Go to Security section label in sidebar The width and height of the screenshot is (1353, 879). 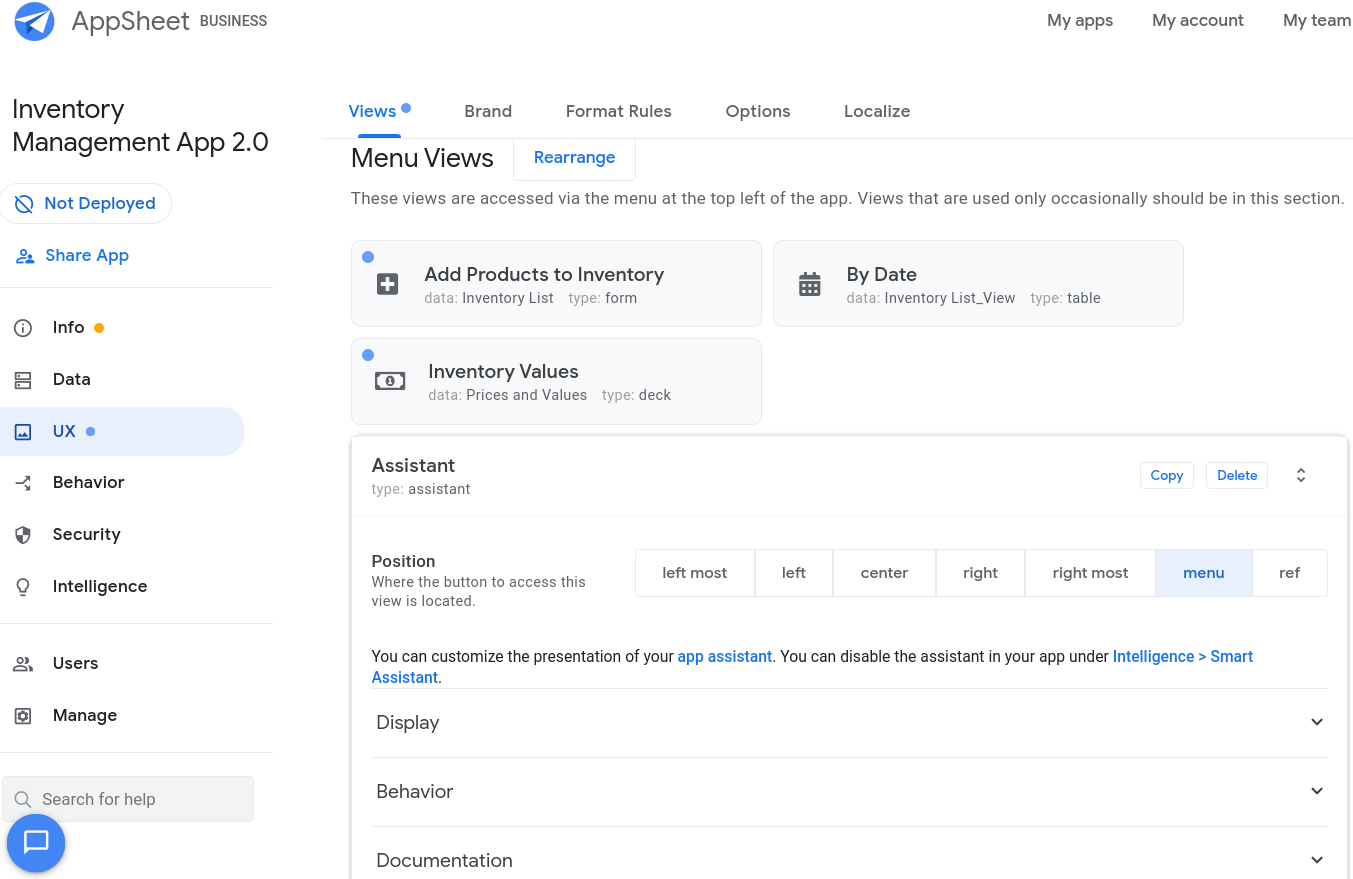pyautogui.click(x=87, y=535)
